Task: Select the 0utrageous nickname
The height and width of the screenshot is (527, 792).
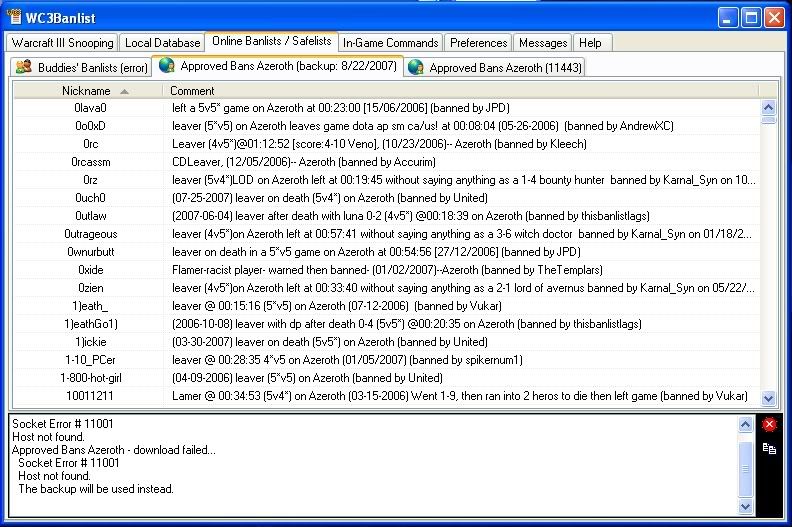Action: [x=90, y=234]
